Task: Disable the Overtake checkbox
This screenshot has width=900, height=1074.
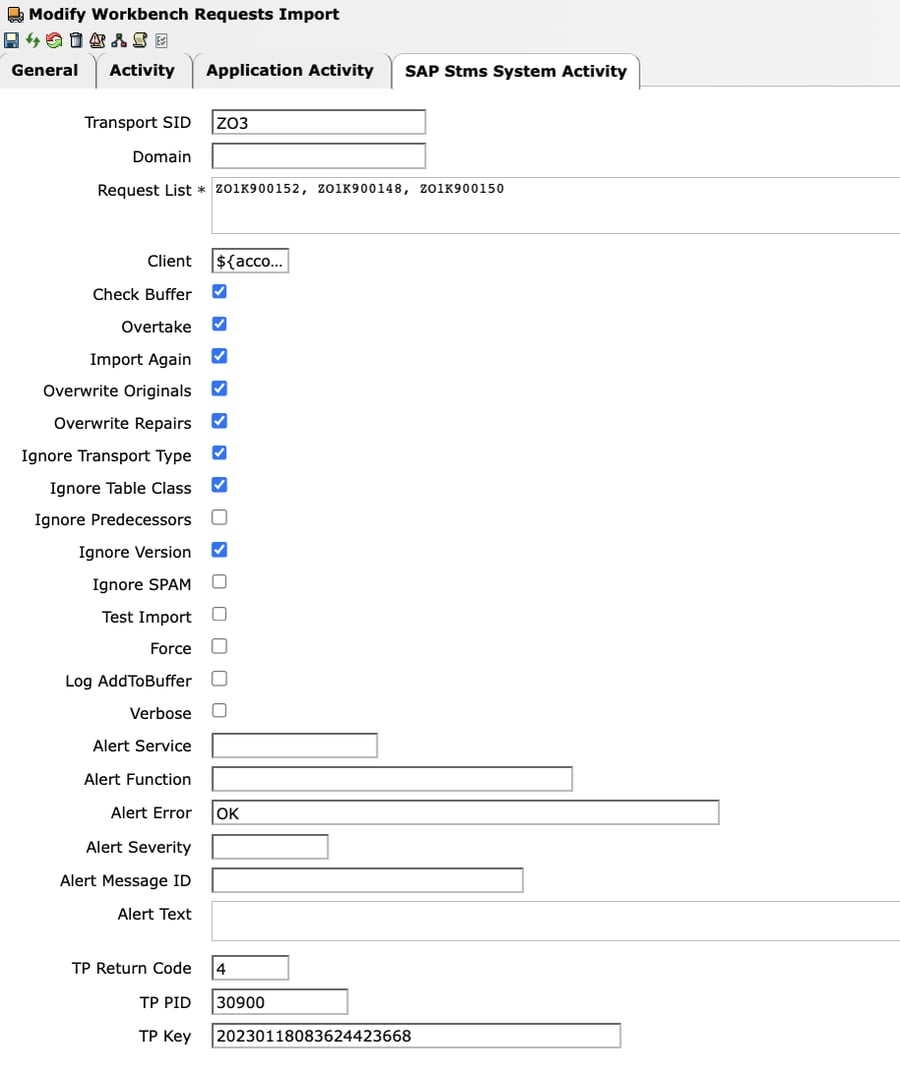Action: (219, 324)
